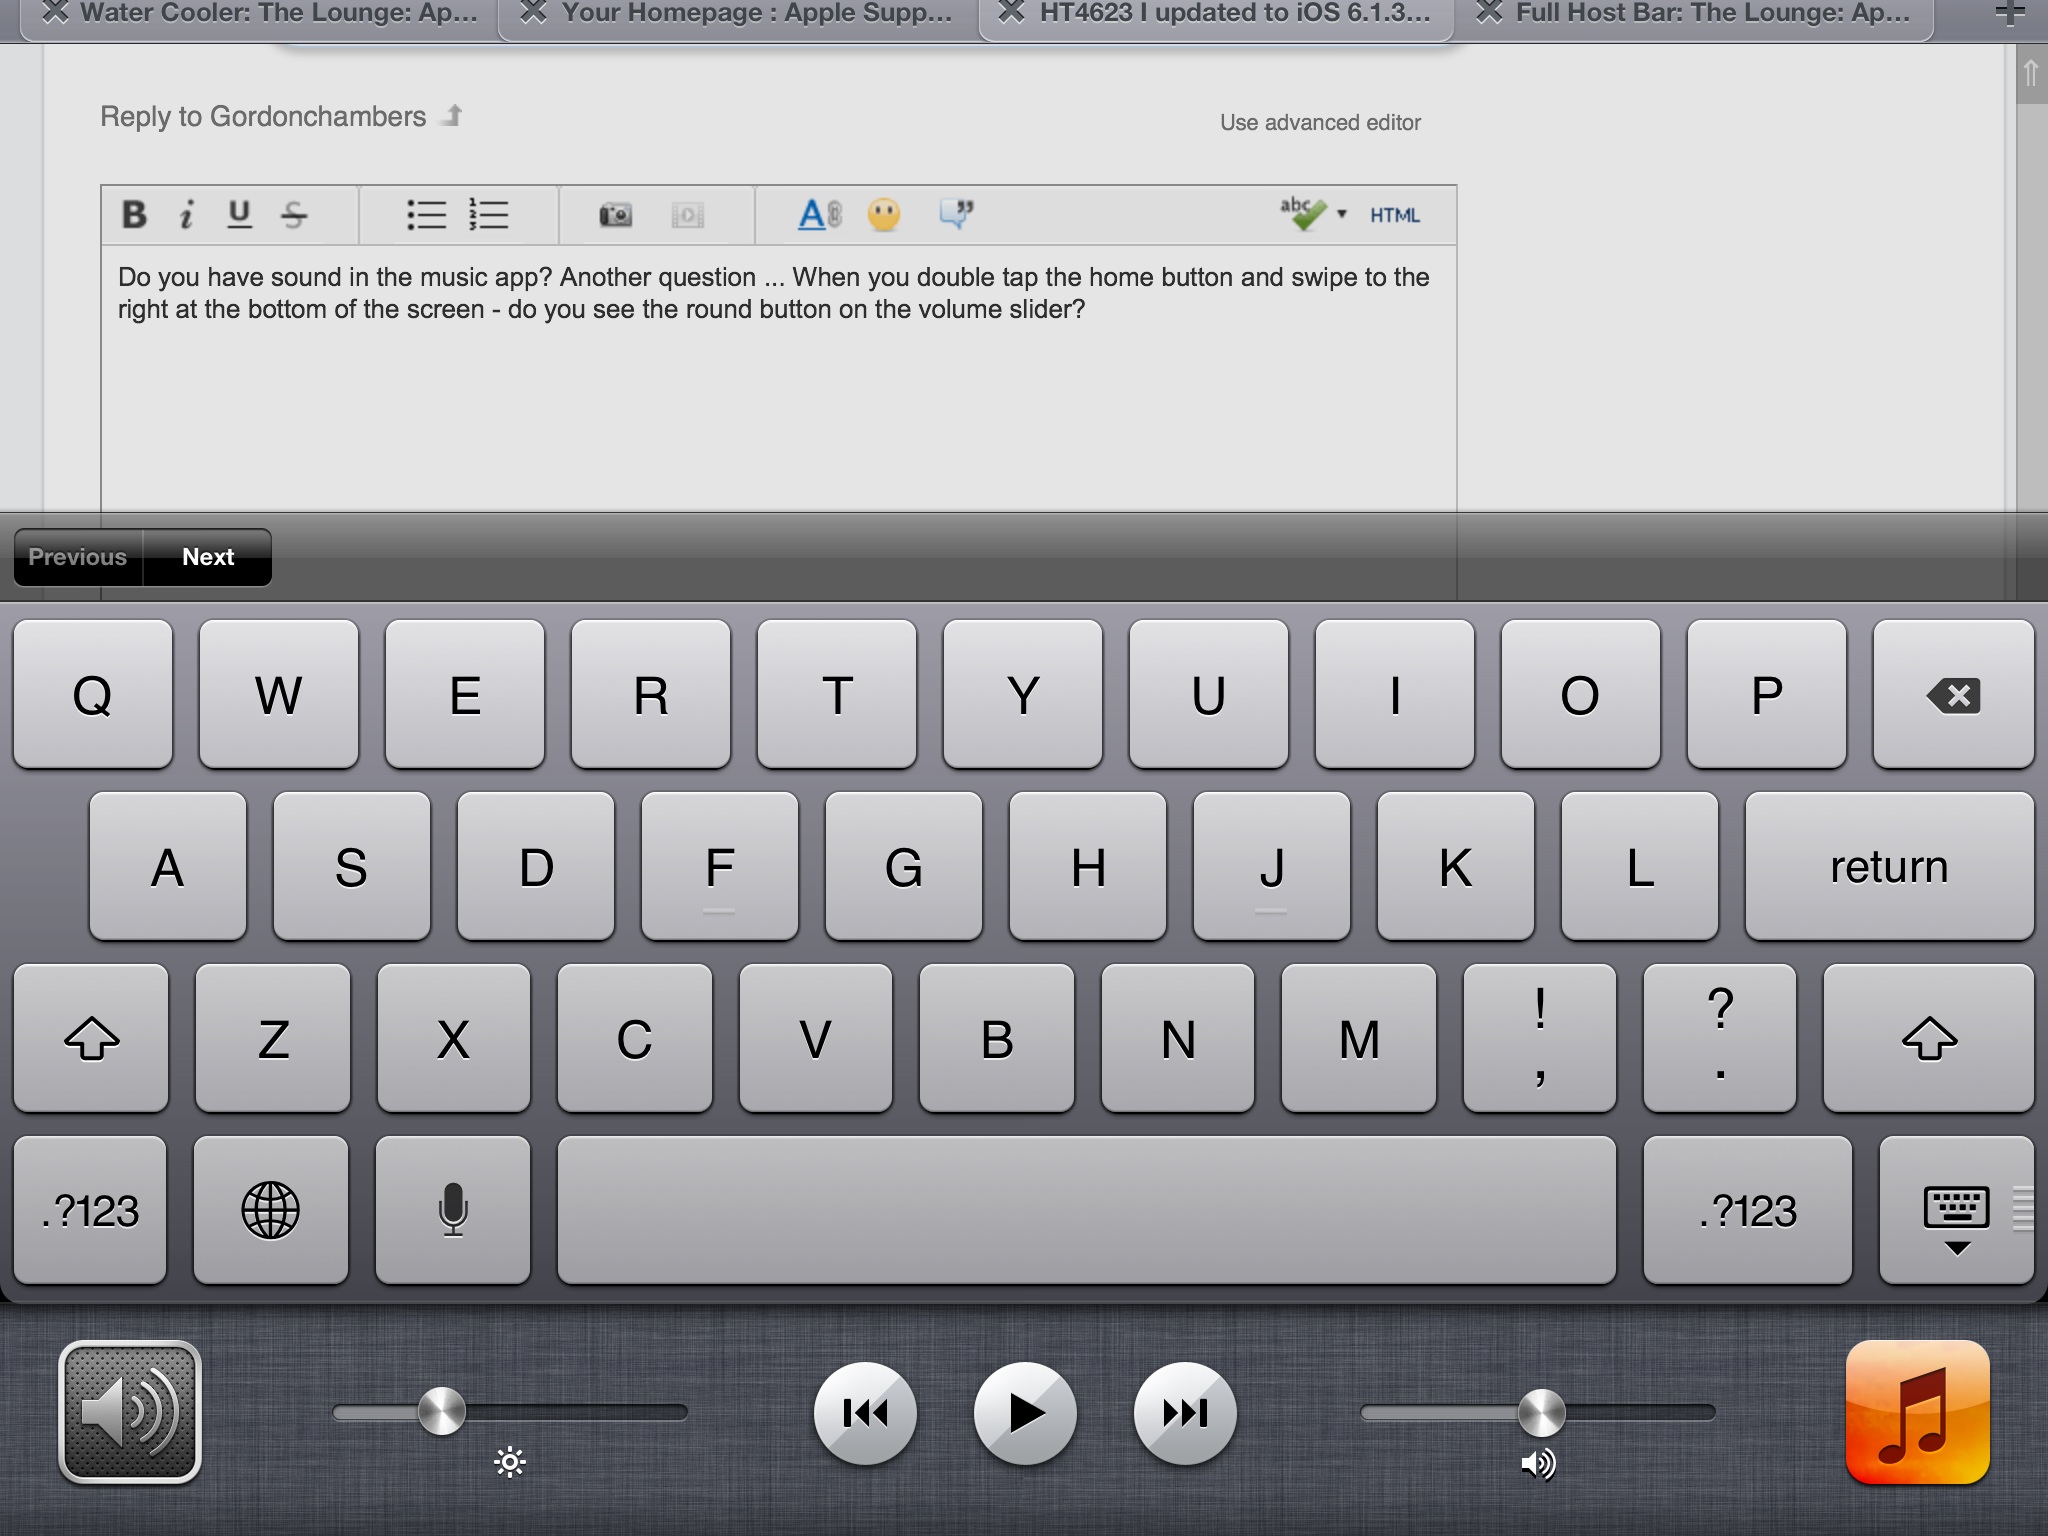Insert image with camera icon
The height and width of the screenshot is (1536, 2048).
[x=615, y=214]
